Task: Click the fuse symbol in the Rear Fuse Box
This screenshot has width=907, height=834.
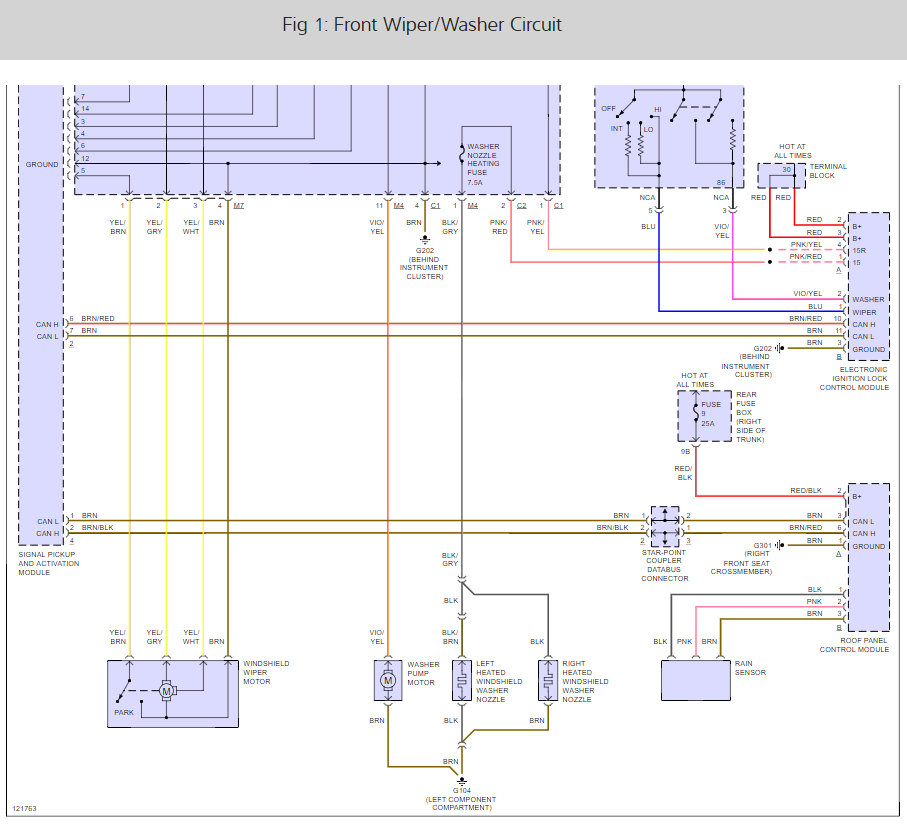Action: [x=696, y=414]
